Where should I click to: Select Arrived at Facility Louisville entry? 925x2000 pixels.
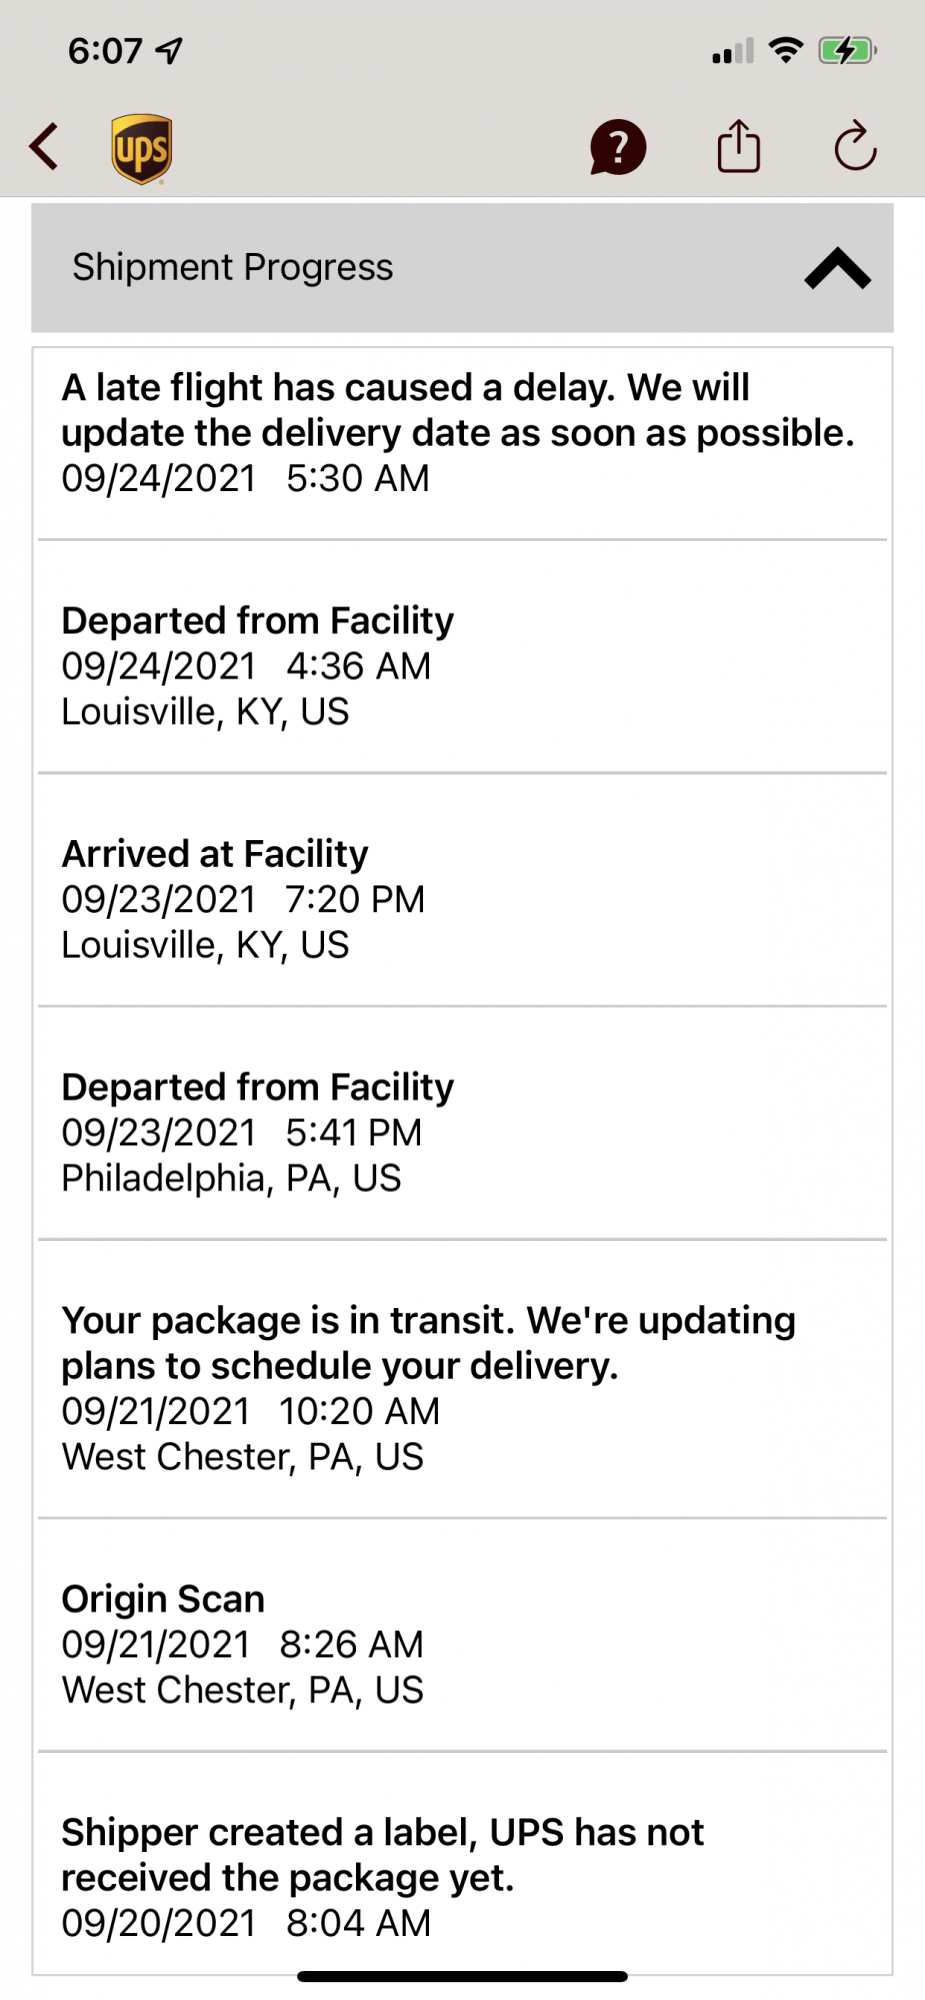[462, 890]
